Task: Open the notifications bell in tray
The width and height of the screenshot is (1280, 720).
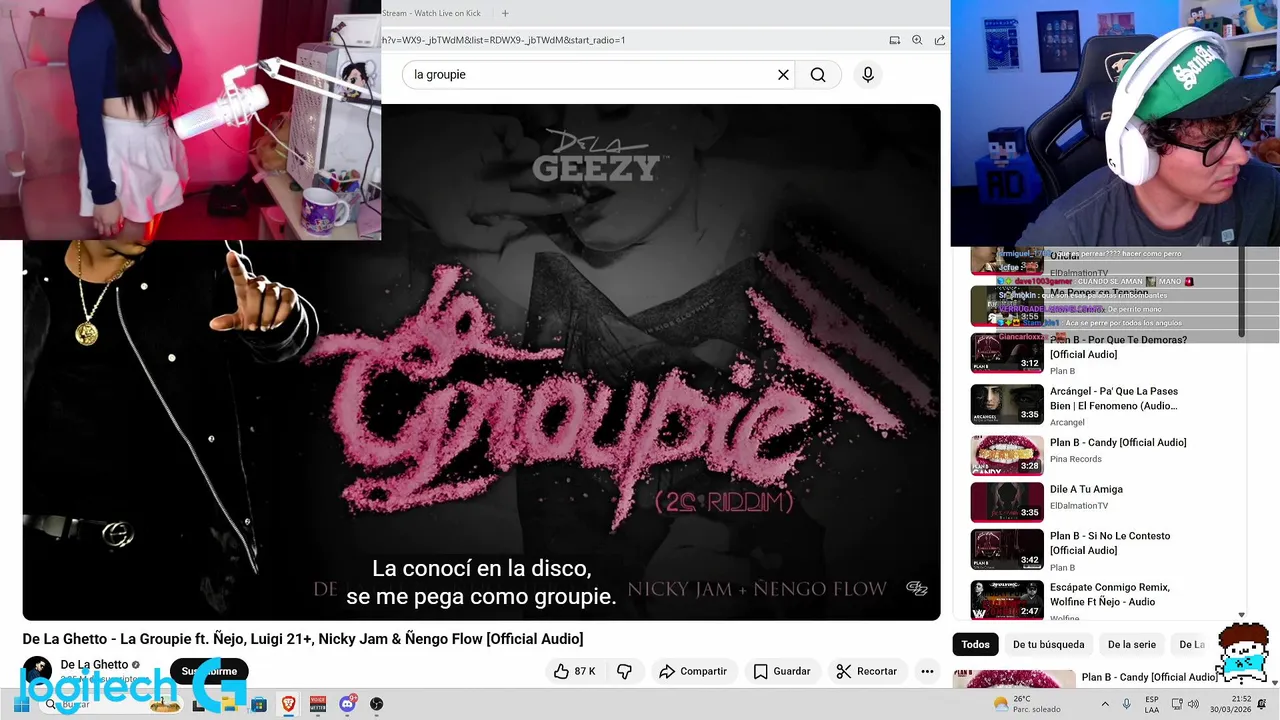Action: pyautogui.click(x=1261, y=704)
